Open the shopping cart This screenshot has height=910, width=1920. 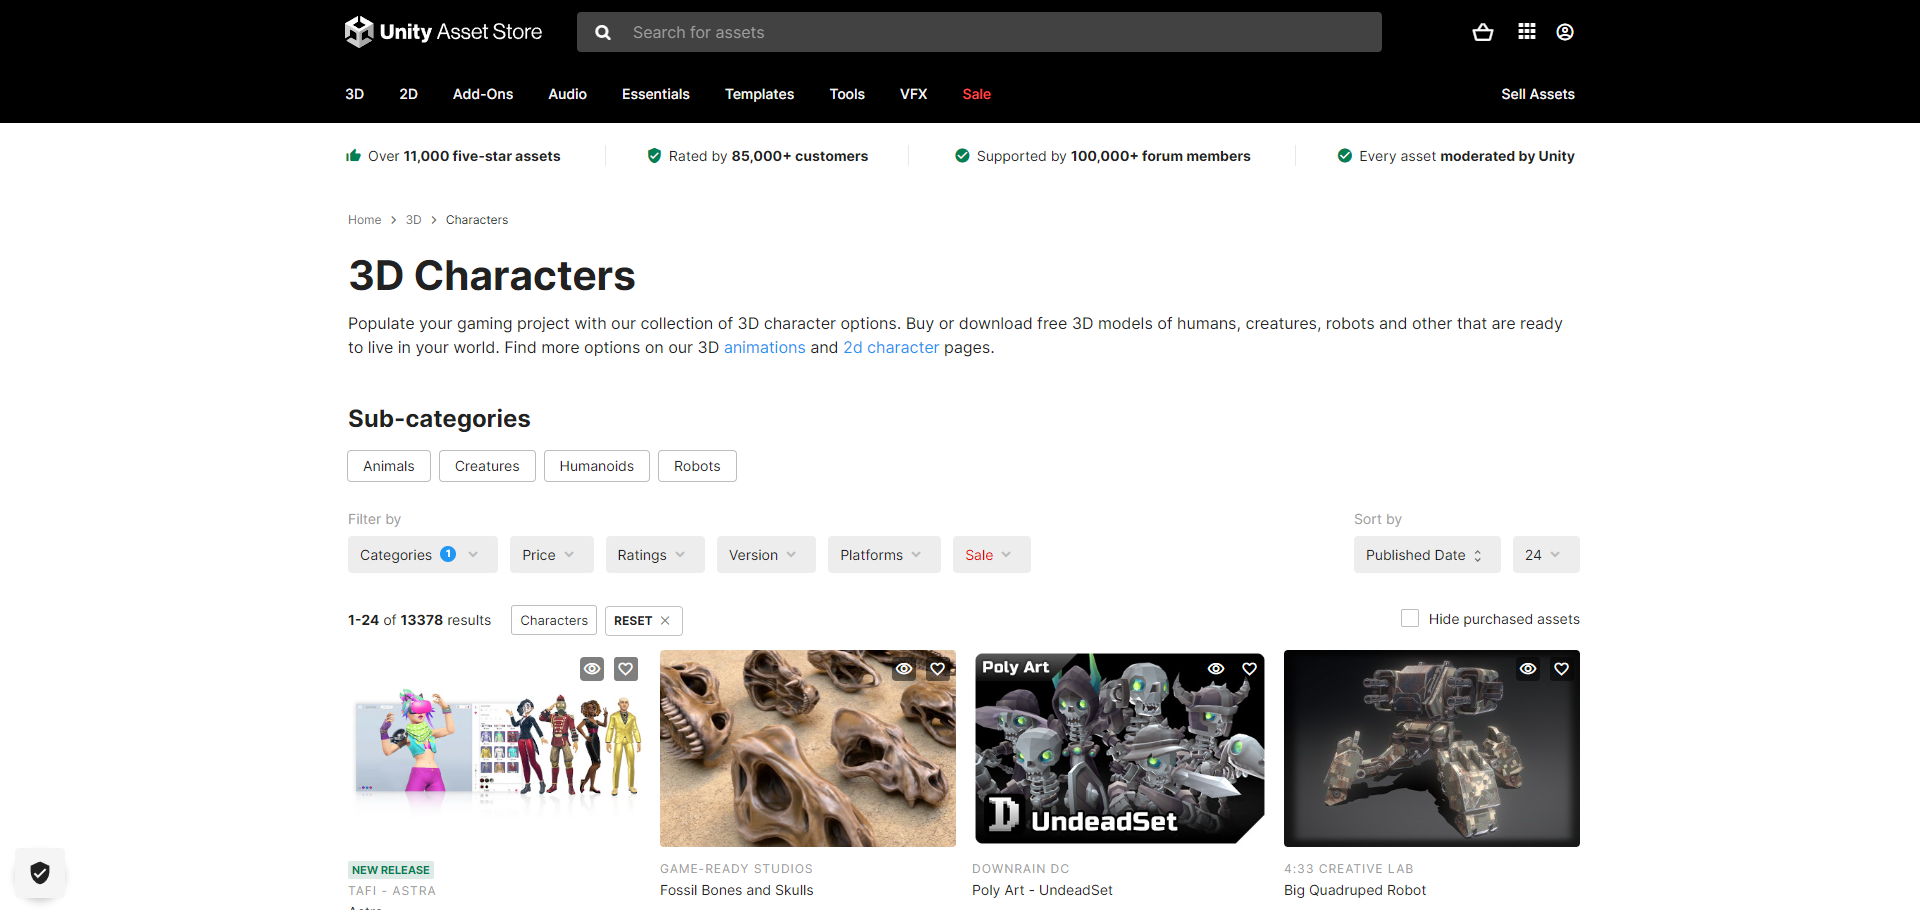pyautogui.click(x=1483, y=32)
